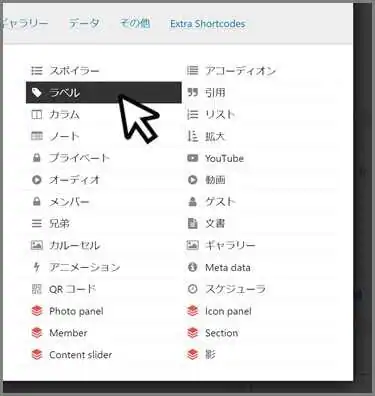Switch to the その他 filter tab

click(135, 24)
